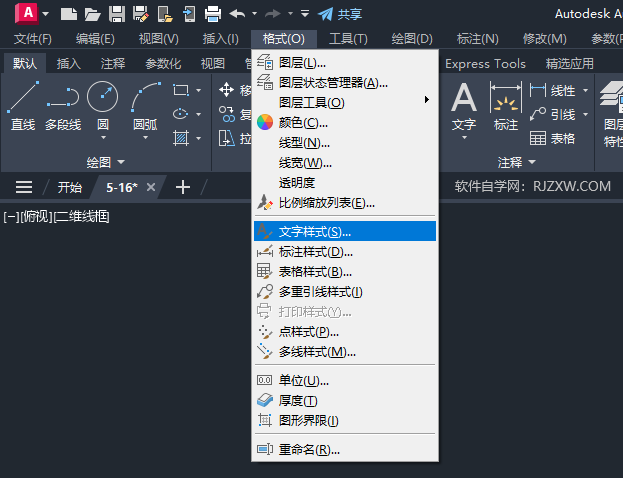Image resolution: width=623 pixels, height=478 pixels.
Task: Choose 重命名(R) menu entry
Action: pyautogui.click(x=345, y=449)
